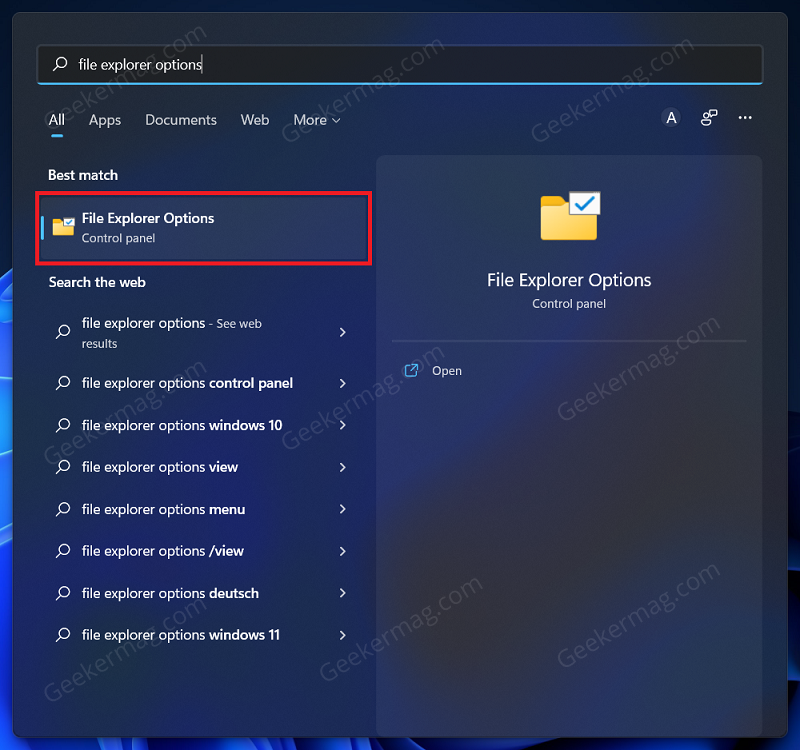Expand 'options control panel' suggestion chevron

[x=342, y=383]
